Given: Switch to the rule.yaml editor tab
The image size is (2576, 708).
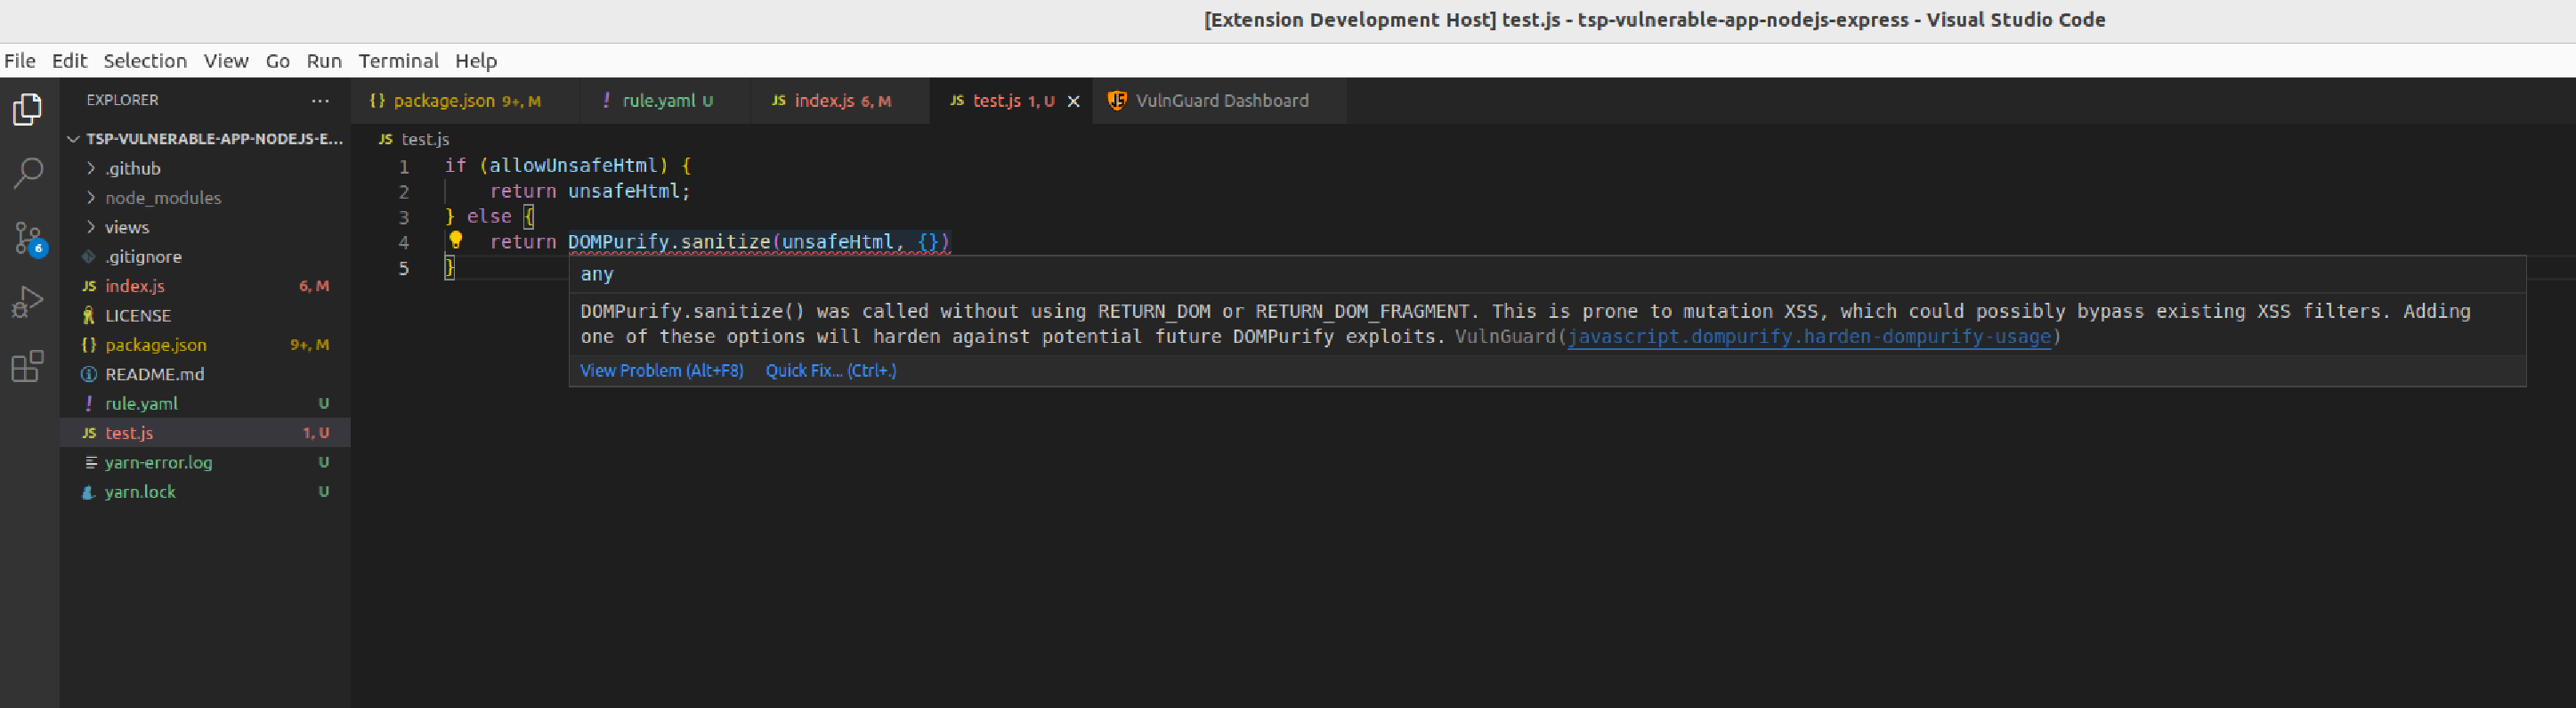Looking at the screenshot, I should coord(666,101).
